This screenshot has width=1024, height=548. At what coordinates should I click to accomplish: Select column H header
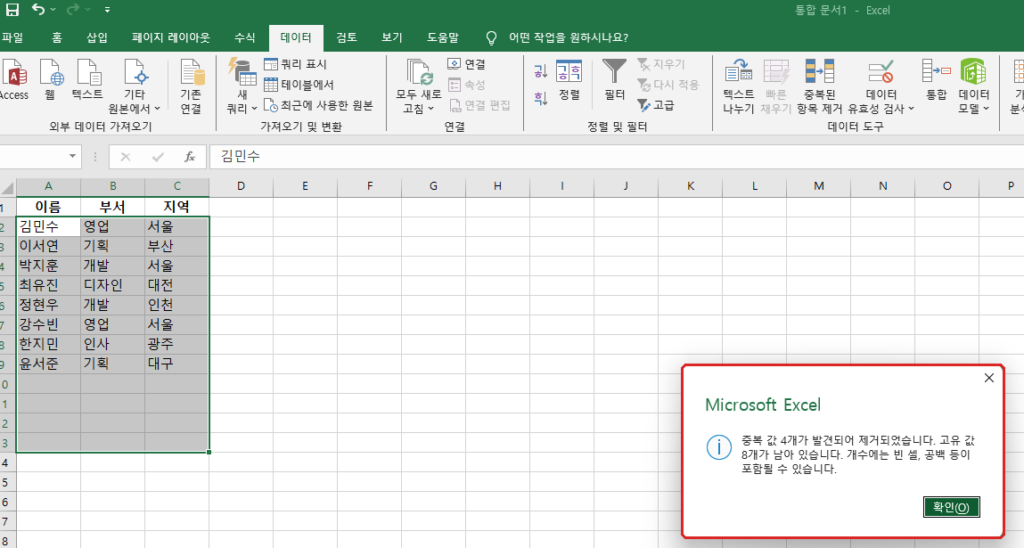point(498,186)
